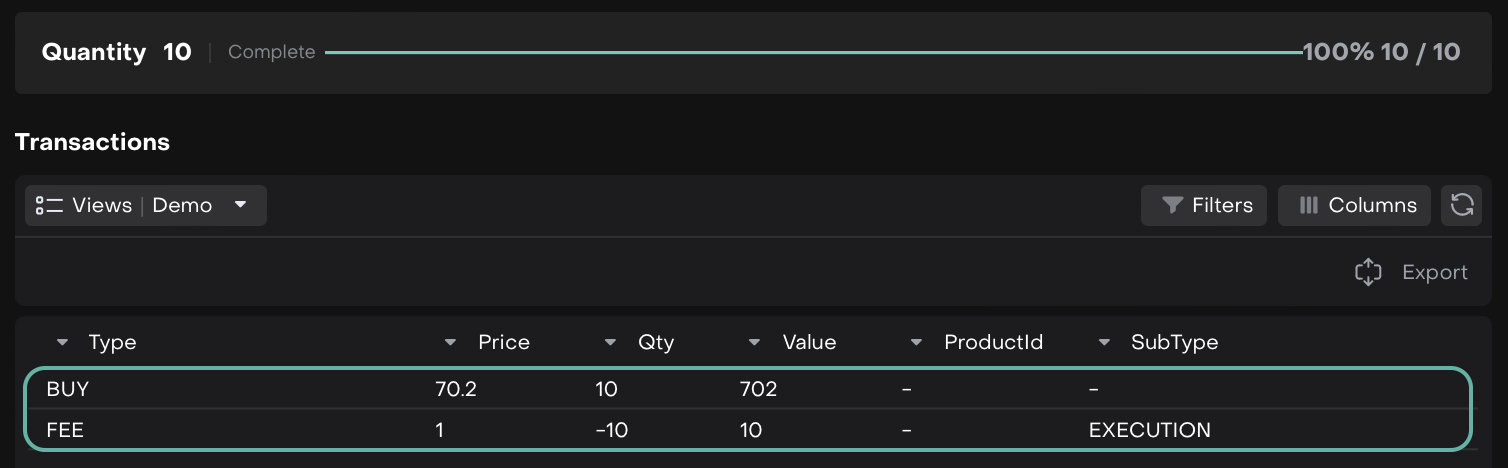Open the Value column menu arrow

click(x=755, y=342)
